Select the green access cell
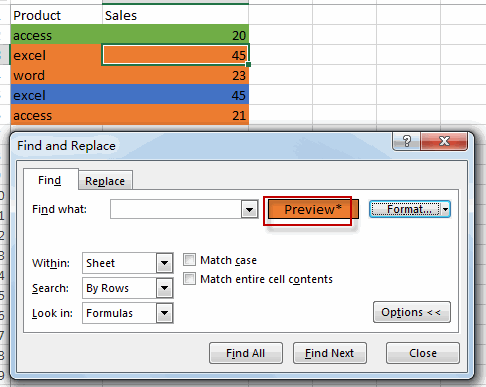 coord(56,35)
